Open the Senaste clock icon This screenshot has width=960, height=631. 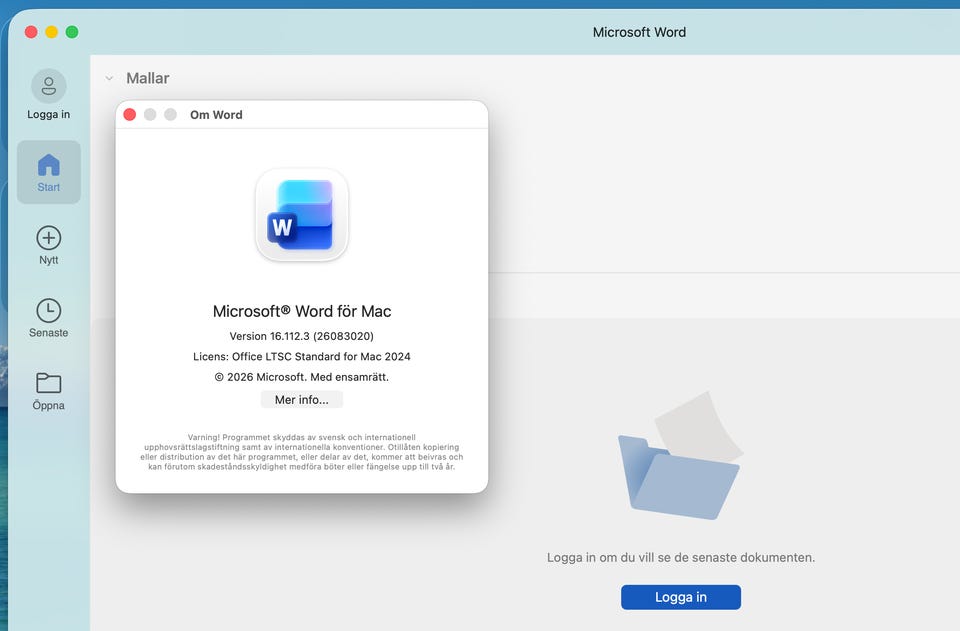tap(48, 310)
